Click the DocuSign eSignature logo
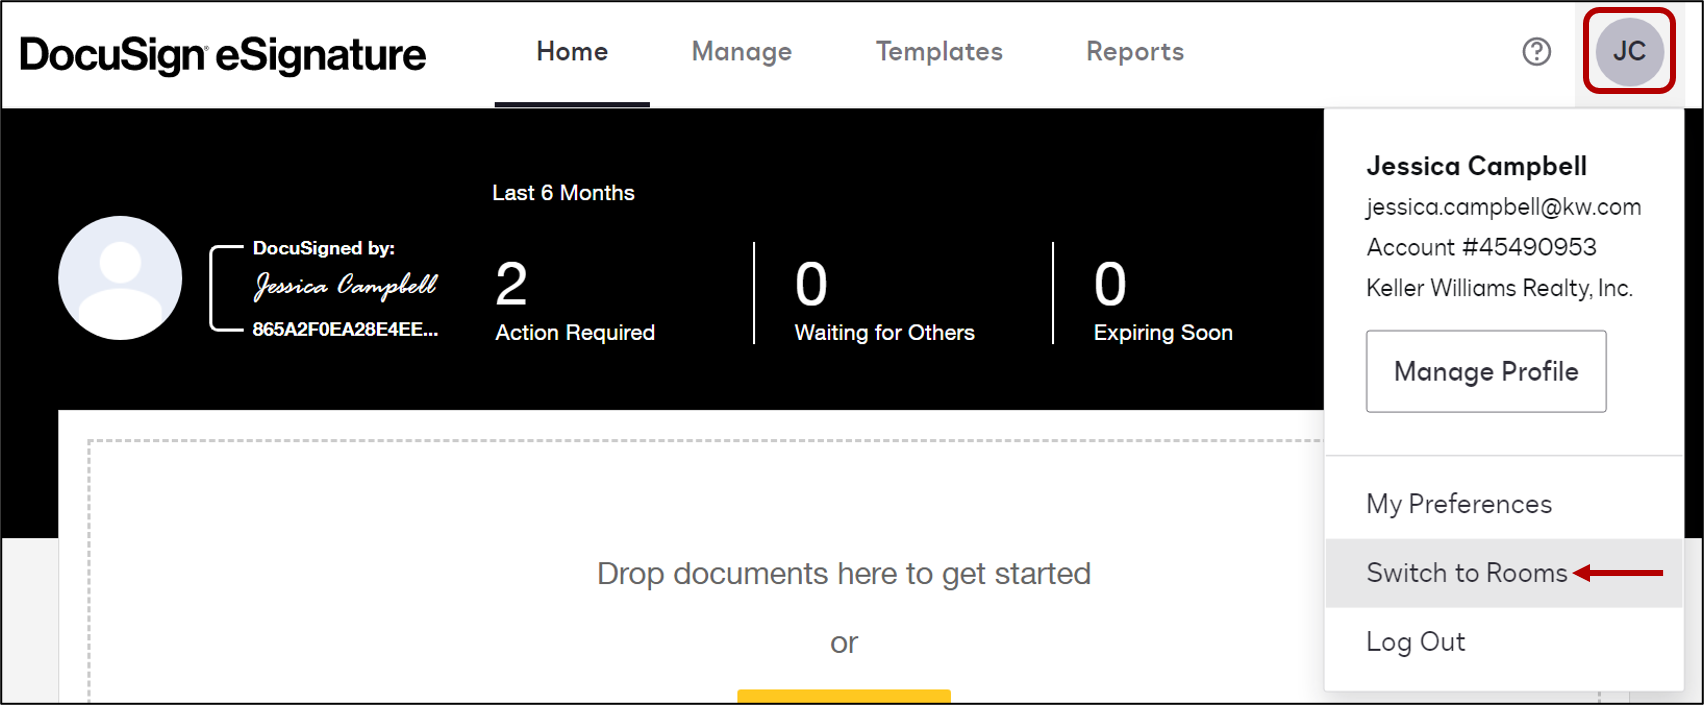Viewport: 1704px width, 705px height. [223, 55]
